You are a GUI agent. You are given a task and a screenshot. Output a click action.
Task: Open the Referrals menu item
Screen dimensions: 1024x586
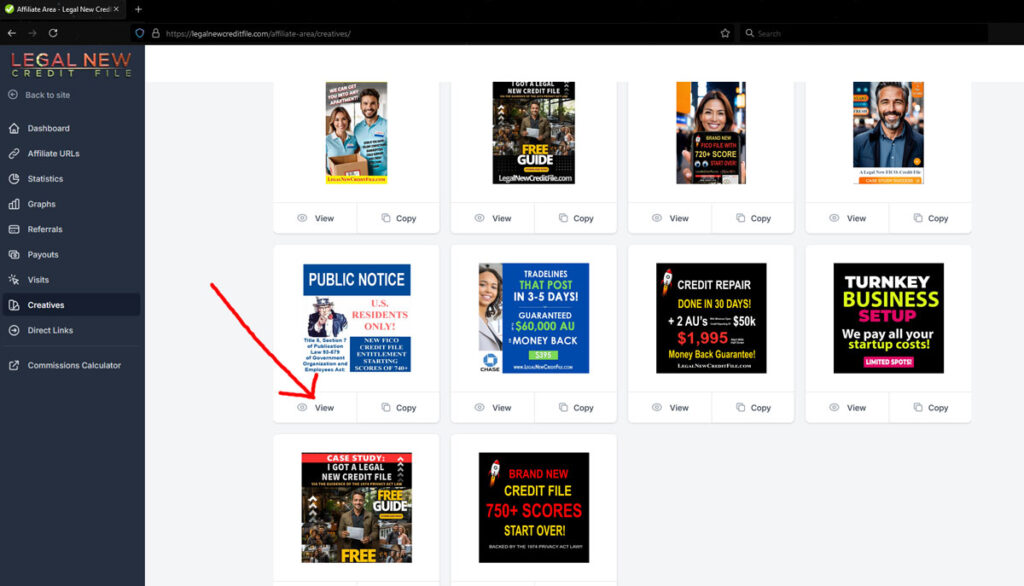45,229
